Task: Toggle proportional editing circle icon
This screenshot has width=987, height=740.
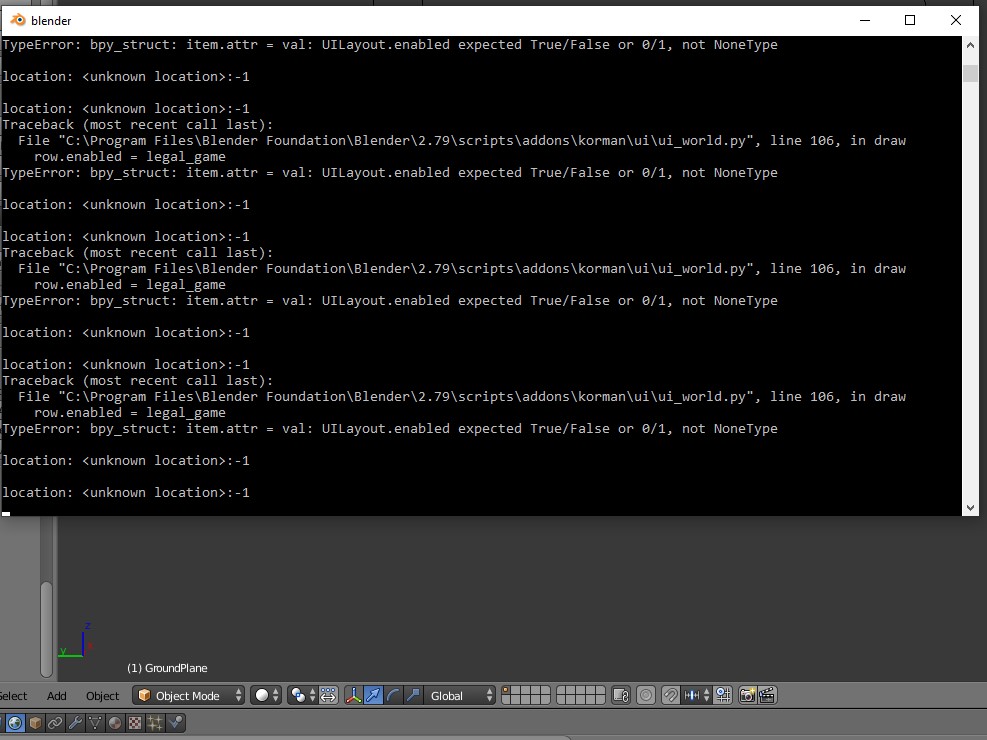Action: 646,695
